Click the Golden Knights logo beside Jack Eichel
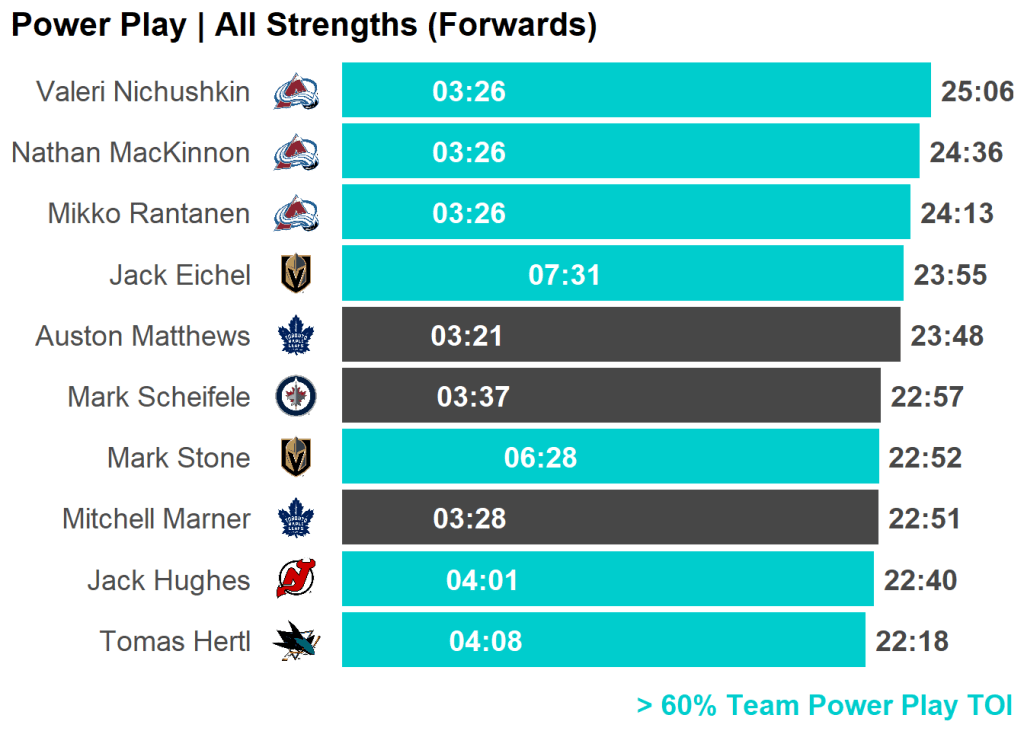 click(296, 275)
